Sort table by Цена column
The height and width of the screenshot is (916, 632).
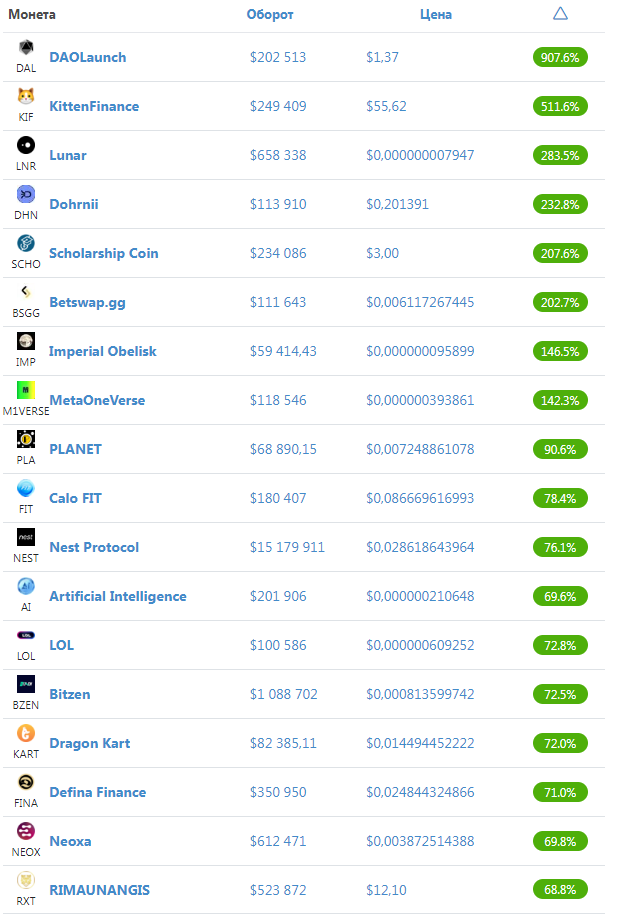pyautogui.click(x=436, y=15)
